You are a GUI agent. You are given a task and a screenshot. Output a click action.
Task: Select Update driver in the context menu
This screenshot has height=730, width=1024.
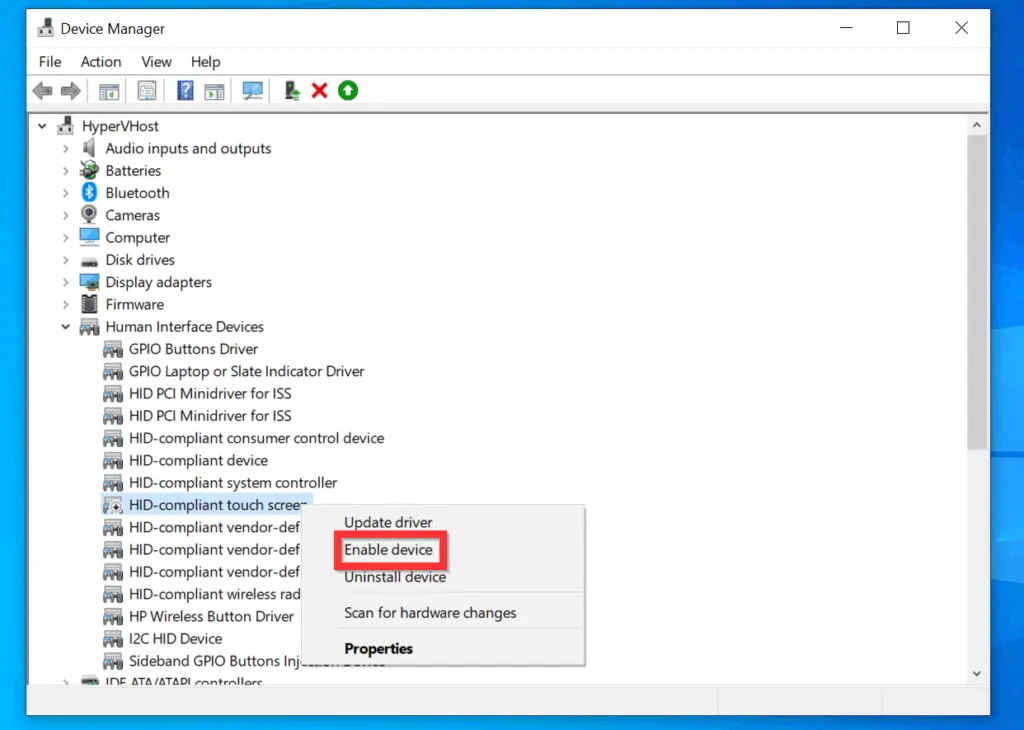click(x=388, y=522)
